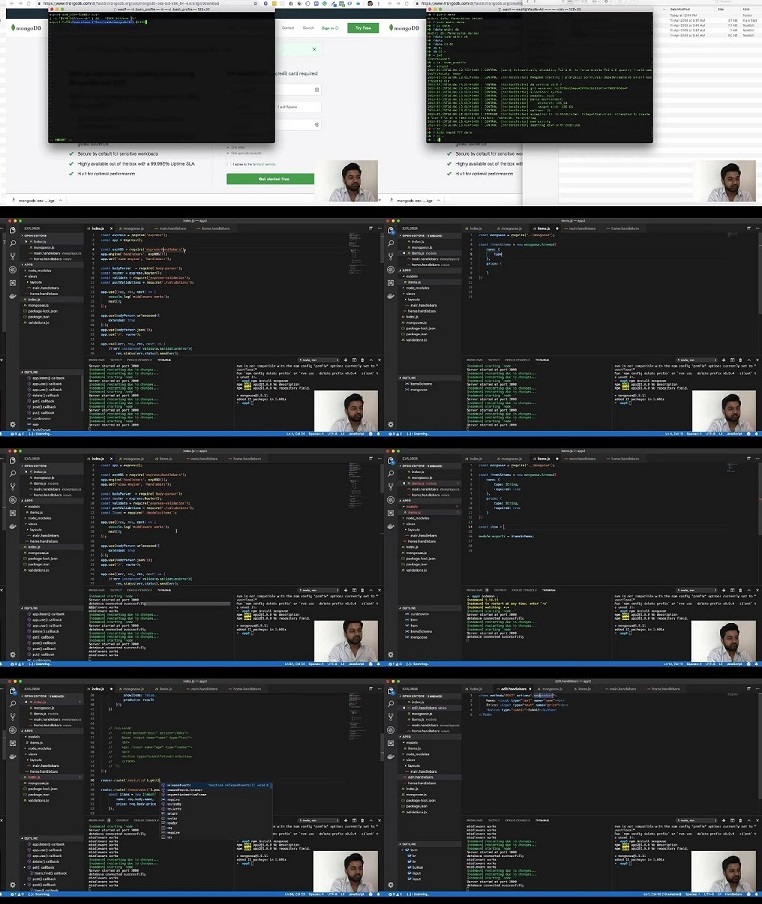Open the mongodb-osx download menu chevron in the top-left frame
The image size is (762, 904).
tap(60, 201)
